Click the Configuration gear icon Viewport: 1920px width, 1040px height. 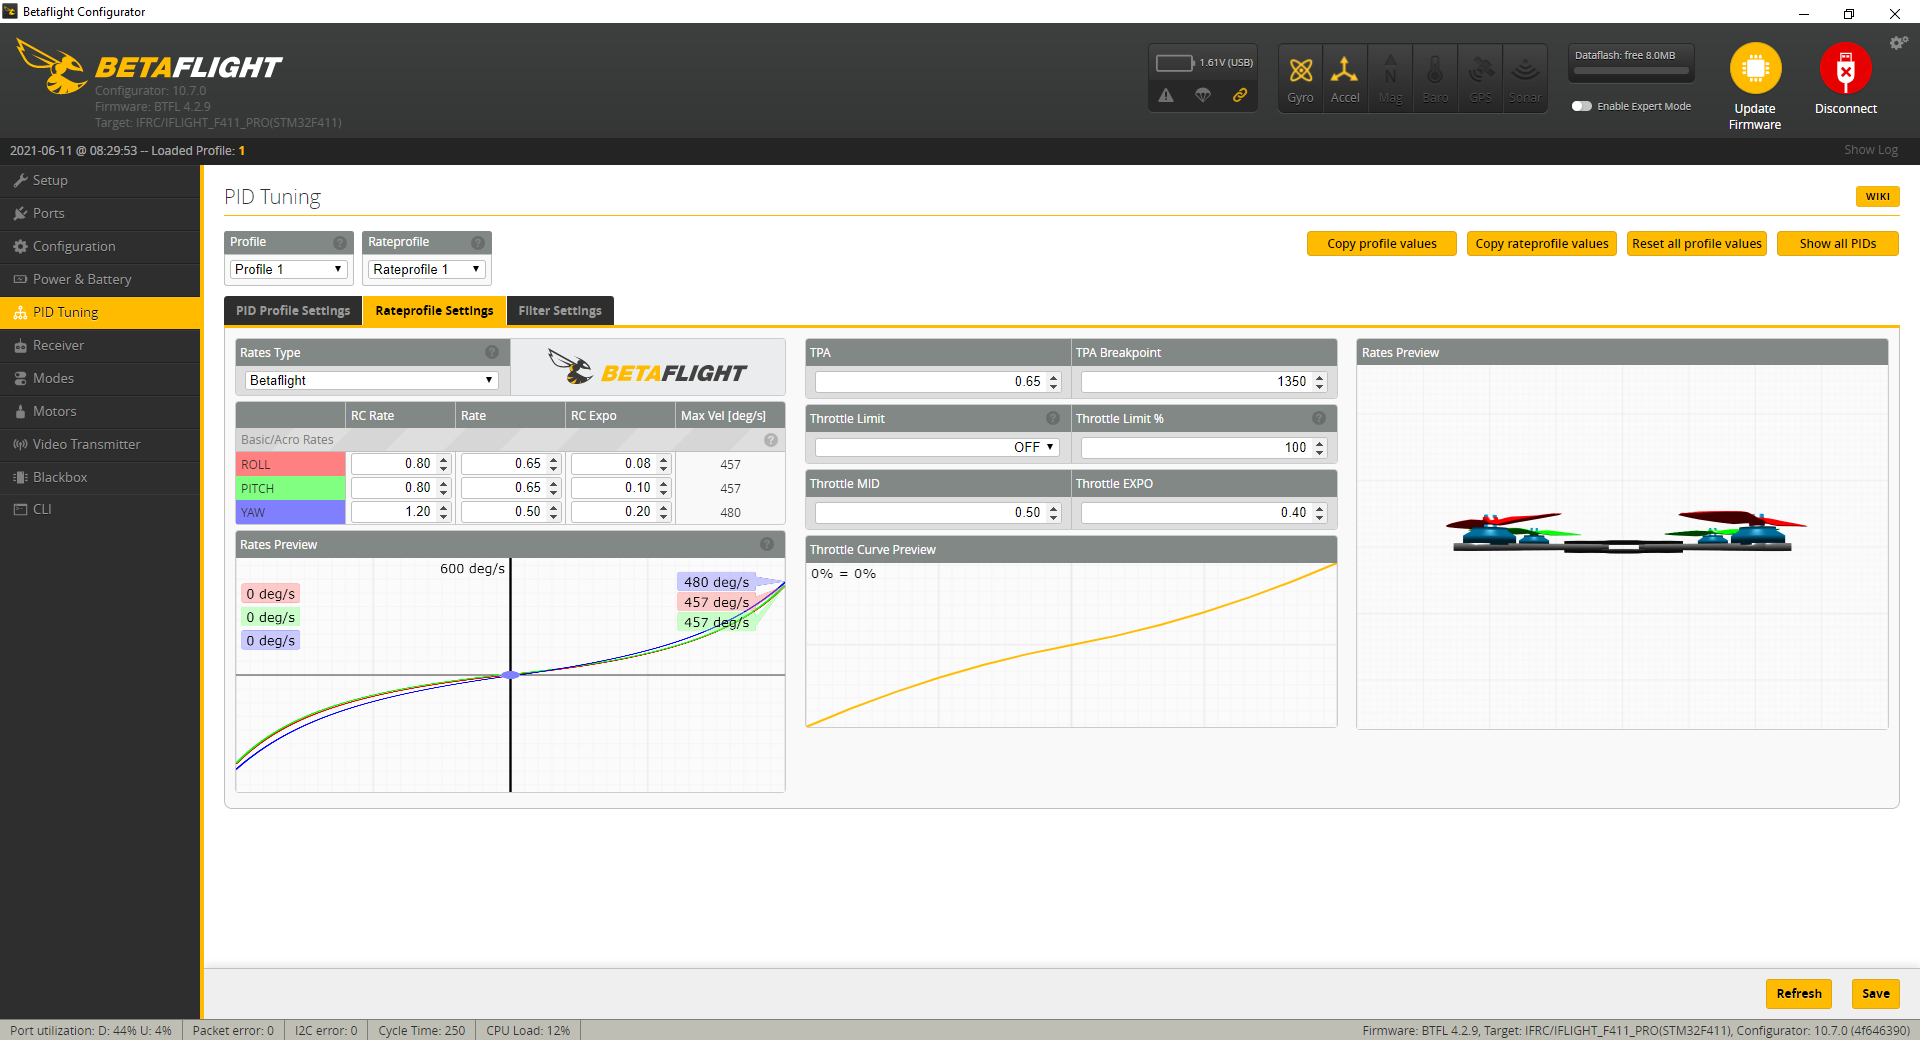[x=20, y=246]
